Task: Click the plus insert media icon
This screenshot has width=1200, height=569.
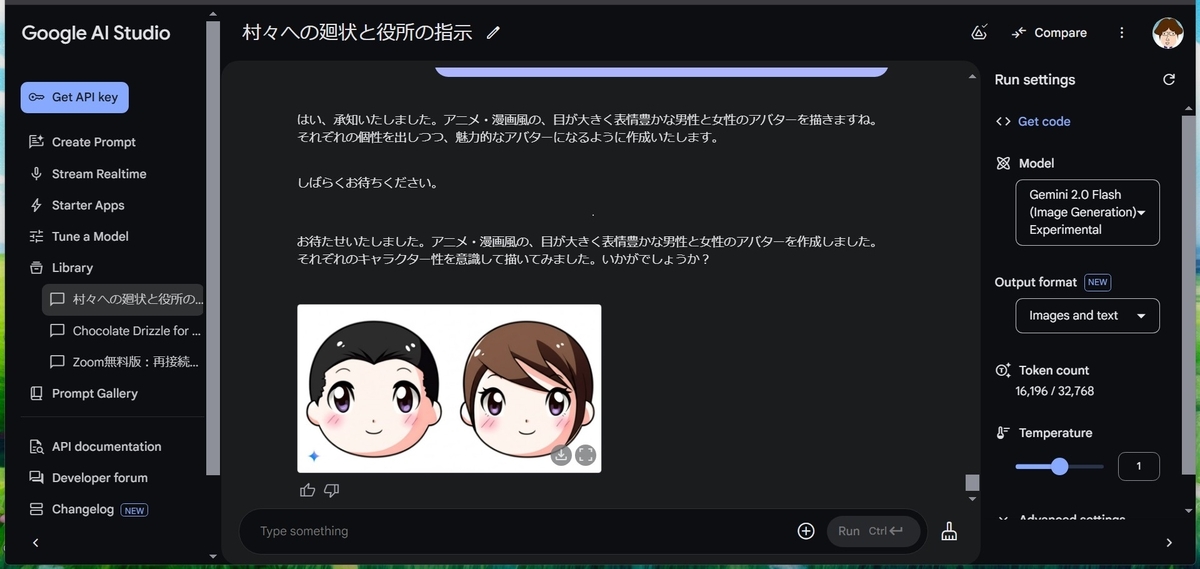Action: pos(806,531)
